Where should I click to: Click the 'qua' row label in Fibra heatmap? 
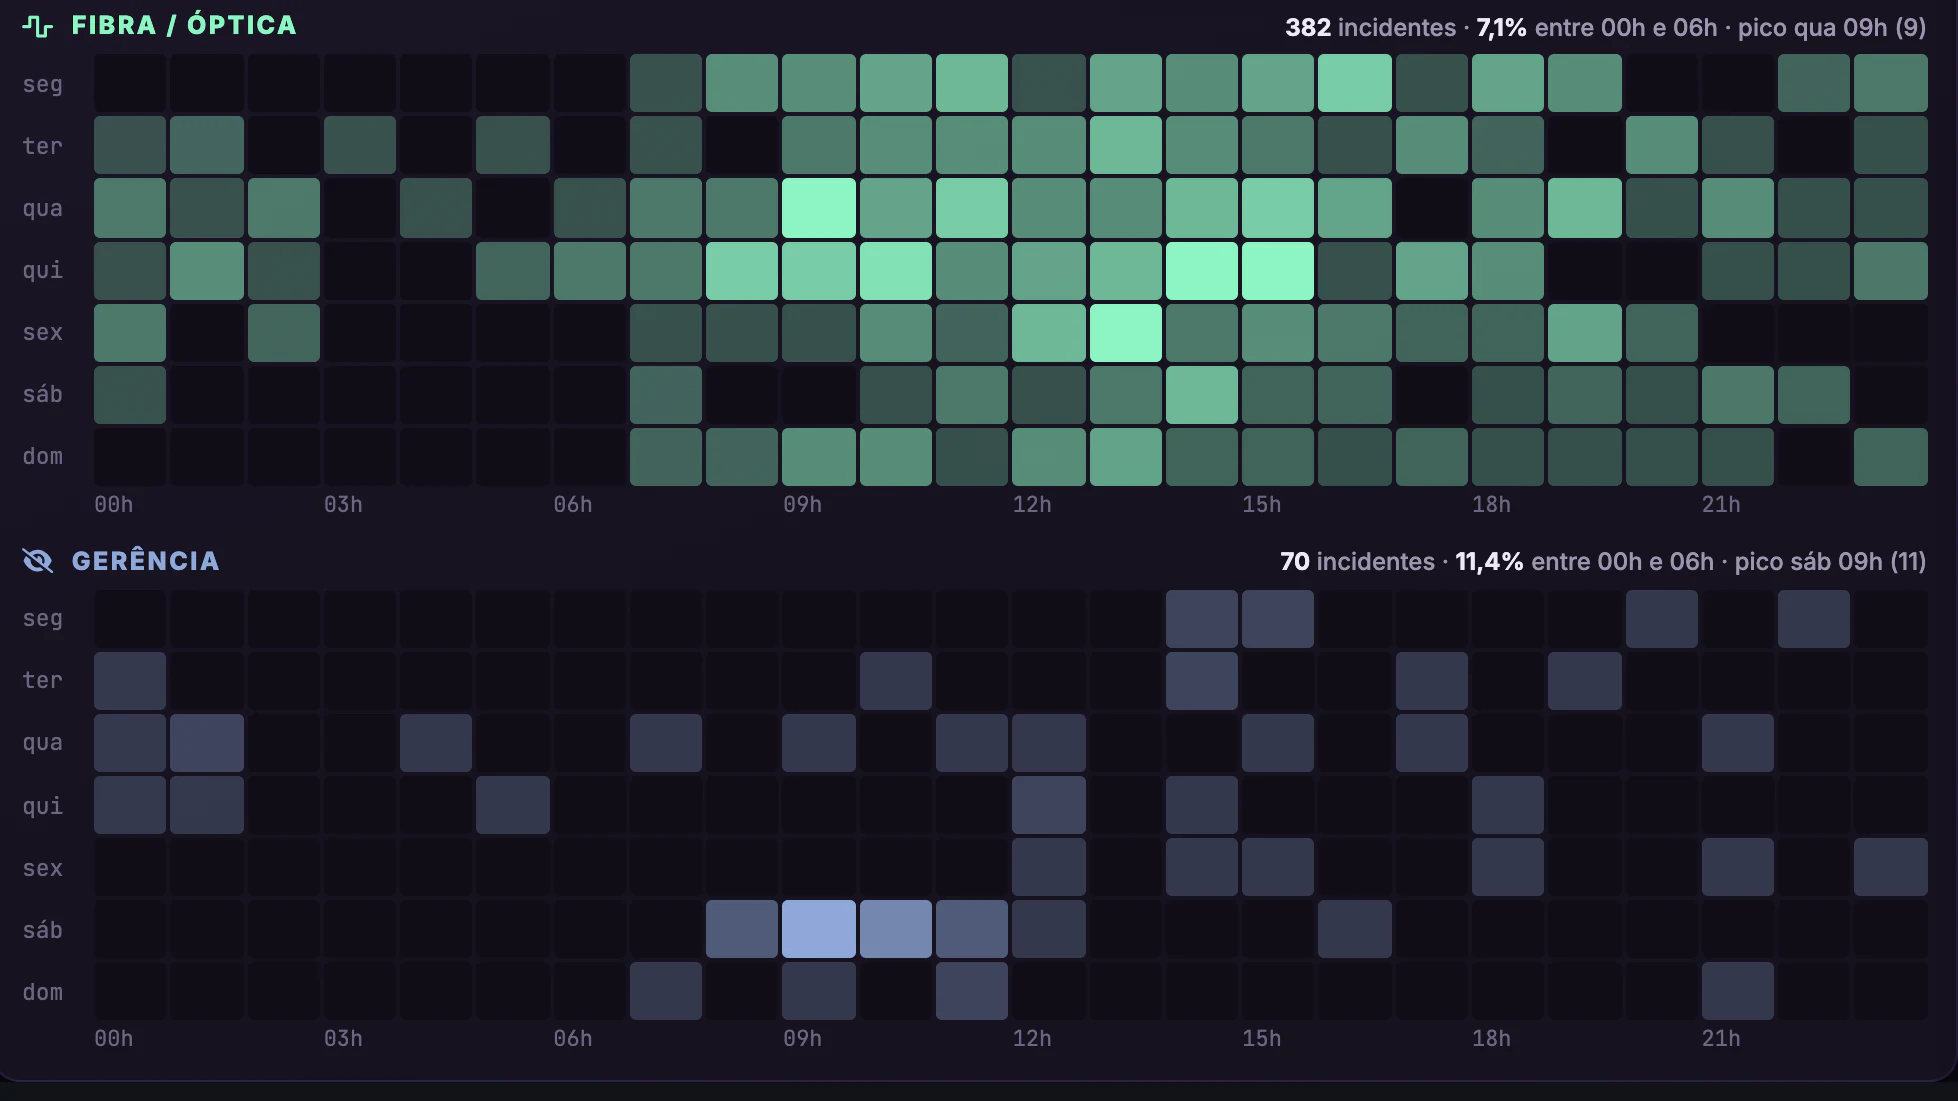43,208
